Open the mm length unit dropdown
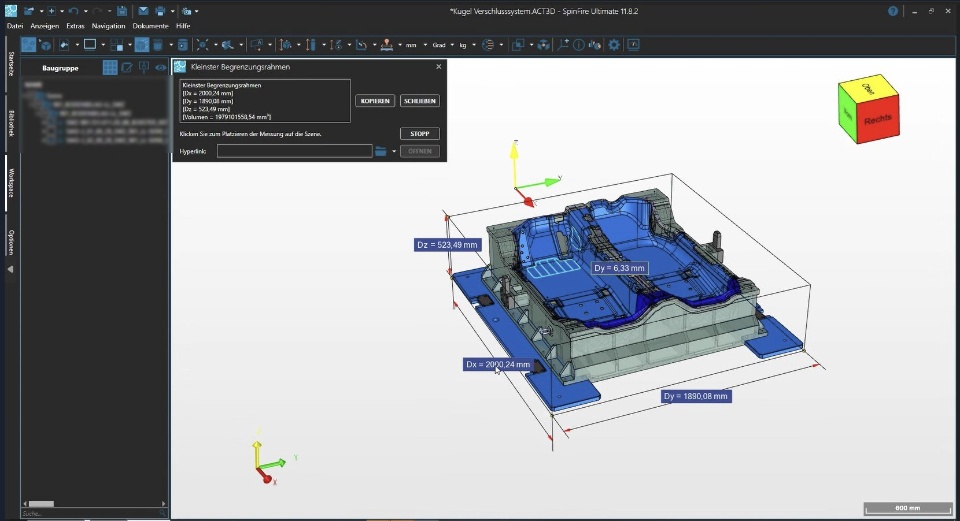 (x=426, y=45)
